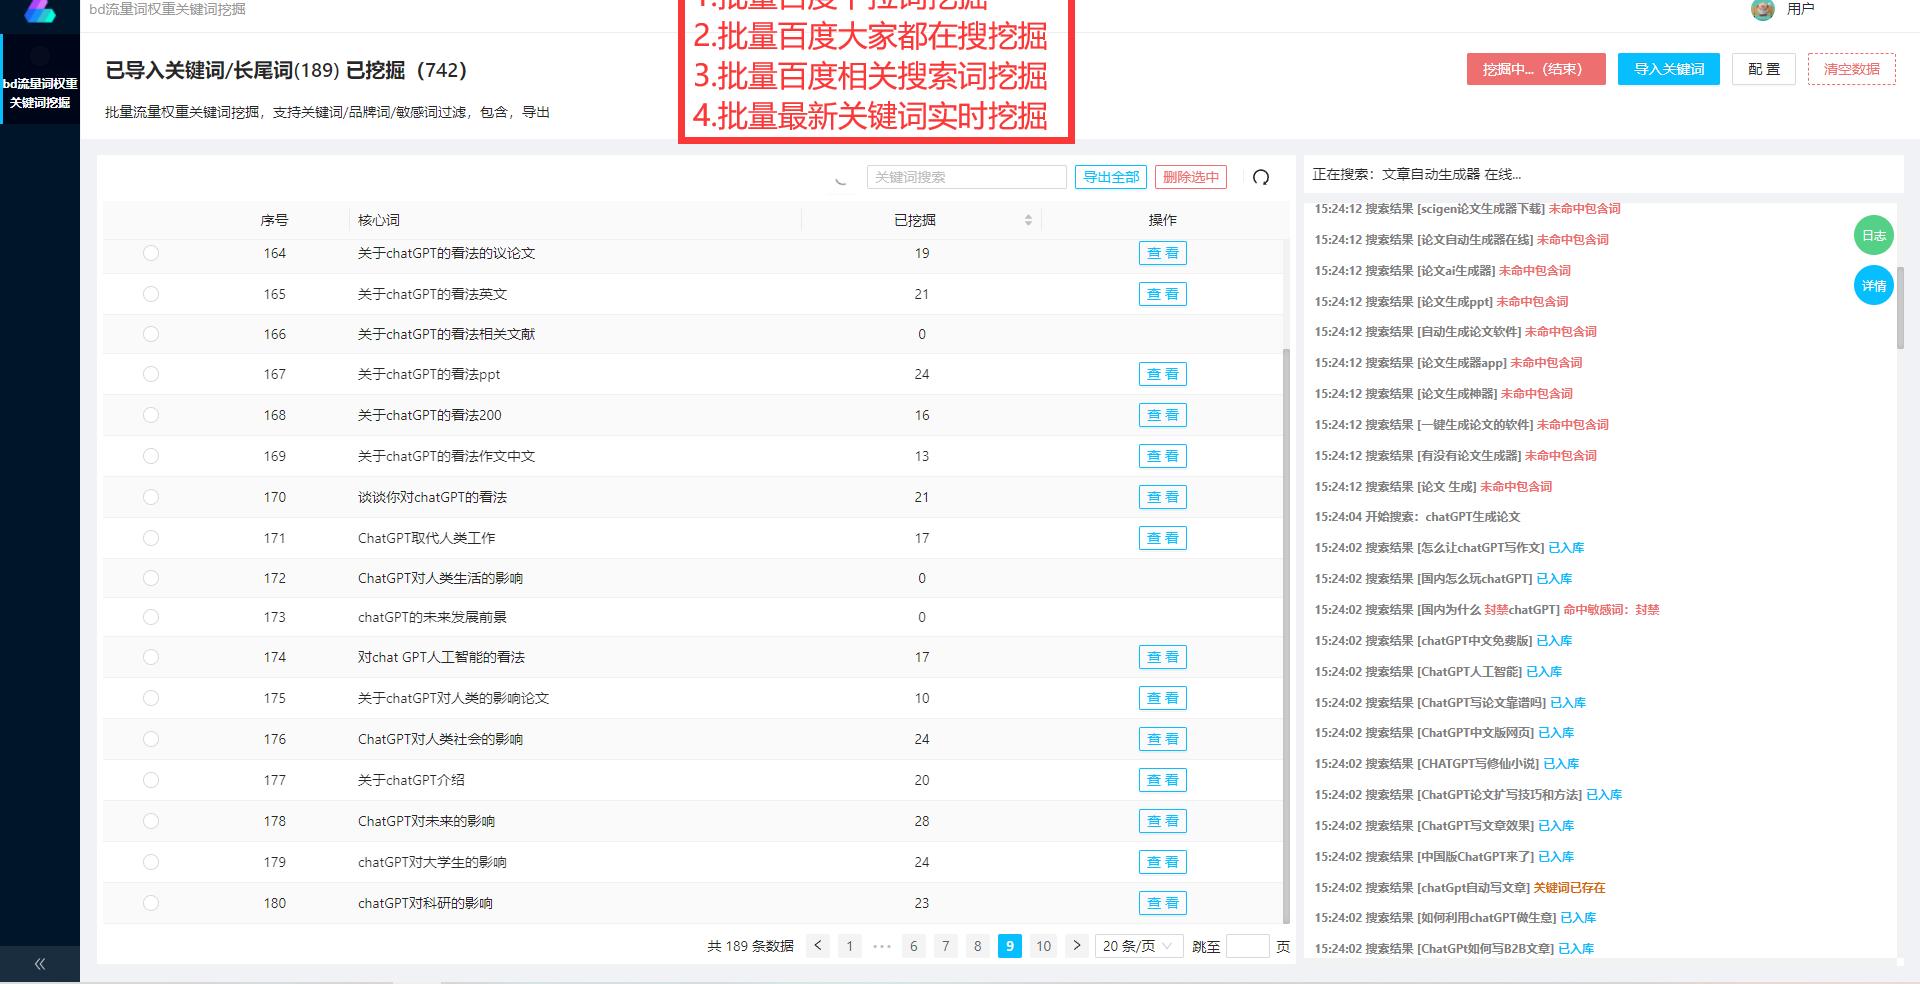Click keyword 谈谈你对chatGPT的看法
The width and height of the screenshot is (1920, 984).
coord(432,497)
